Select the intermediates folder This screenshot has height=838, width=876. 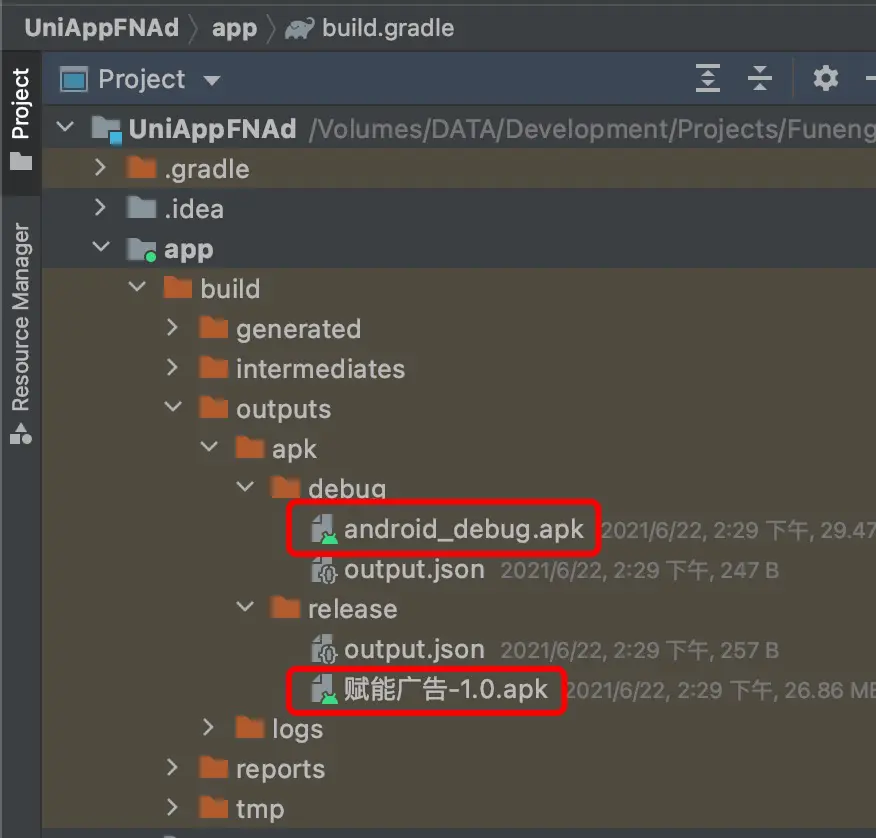click(x=320, y=369)
